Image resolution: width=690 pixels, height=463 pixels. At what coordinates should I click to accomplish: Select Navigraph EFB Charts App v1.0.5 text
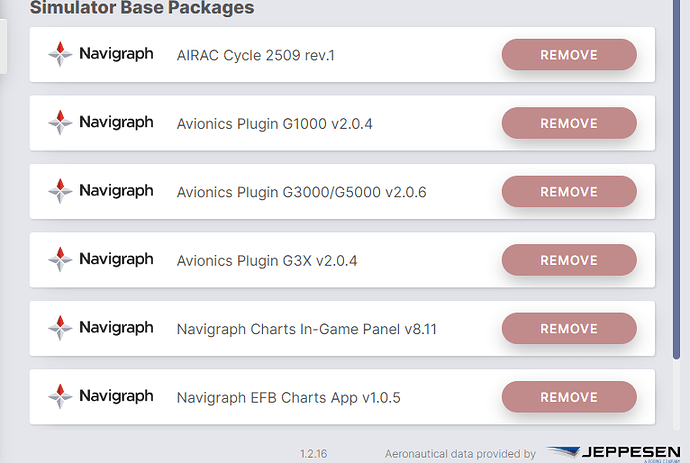pos(289,398)
